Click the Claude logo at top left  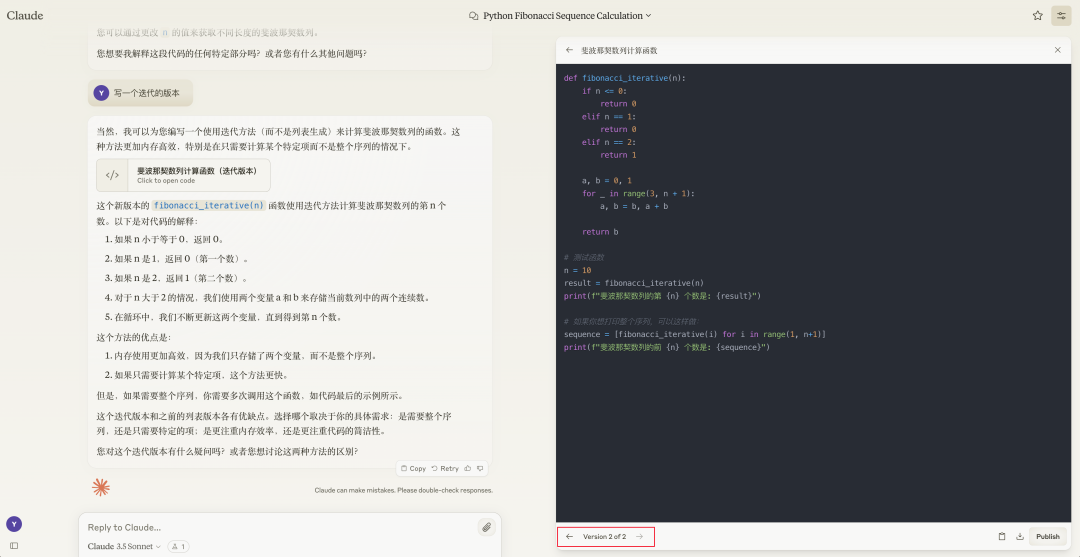(x=25, y=15)
